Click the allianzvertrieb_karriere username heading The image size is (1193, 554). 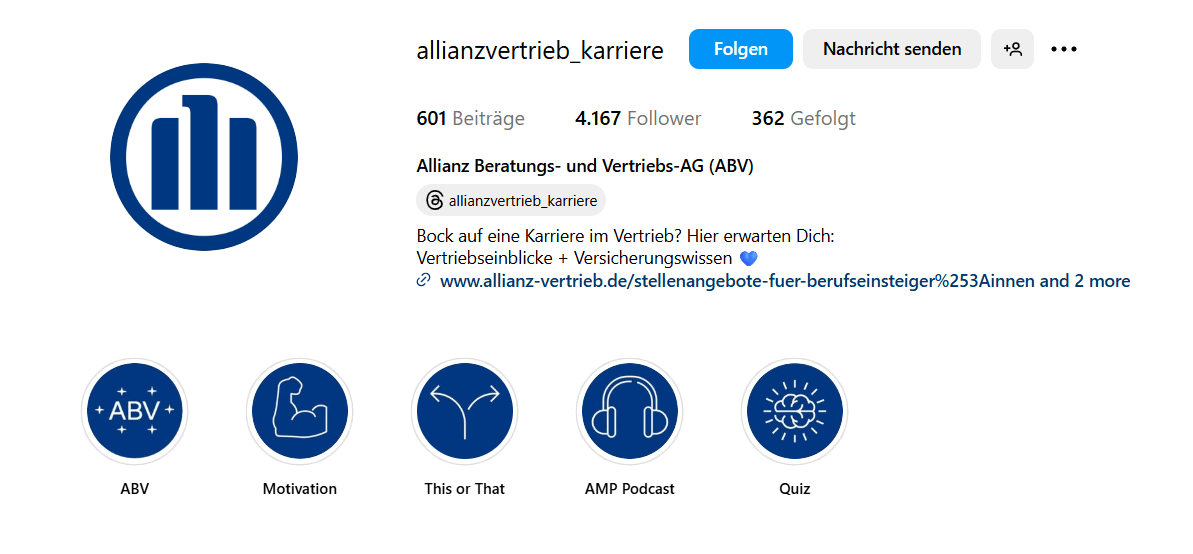pos(540,51)
